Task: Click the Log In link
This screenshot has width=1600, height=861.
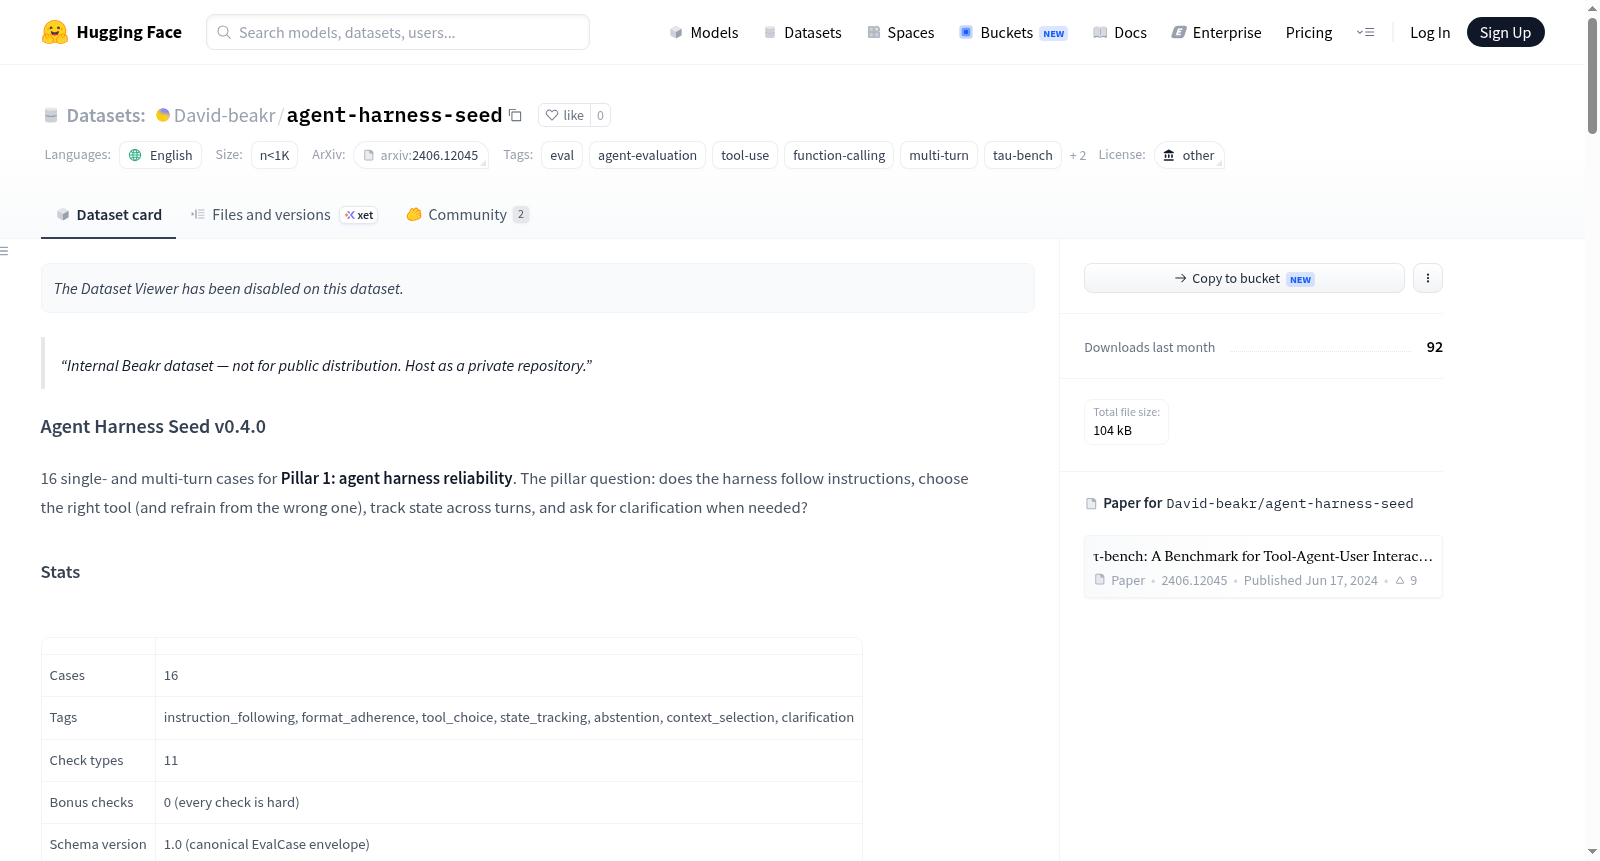Action: point(1430,32)
